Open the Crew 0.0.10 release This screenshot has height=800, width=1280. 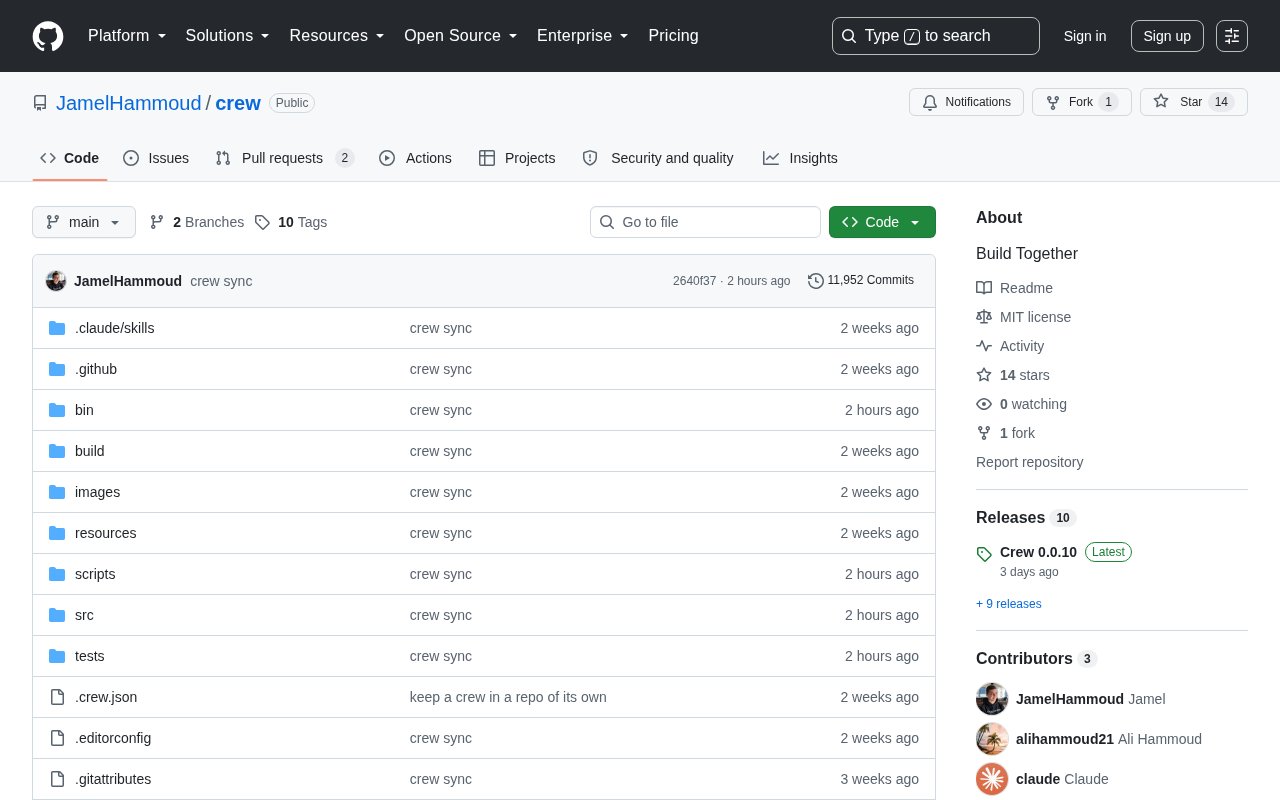click(x=1038, y=552)
